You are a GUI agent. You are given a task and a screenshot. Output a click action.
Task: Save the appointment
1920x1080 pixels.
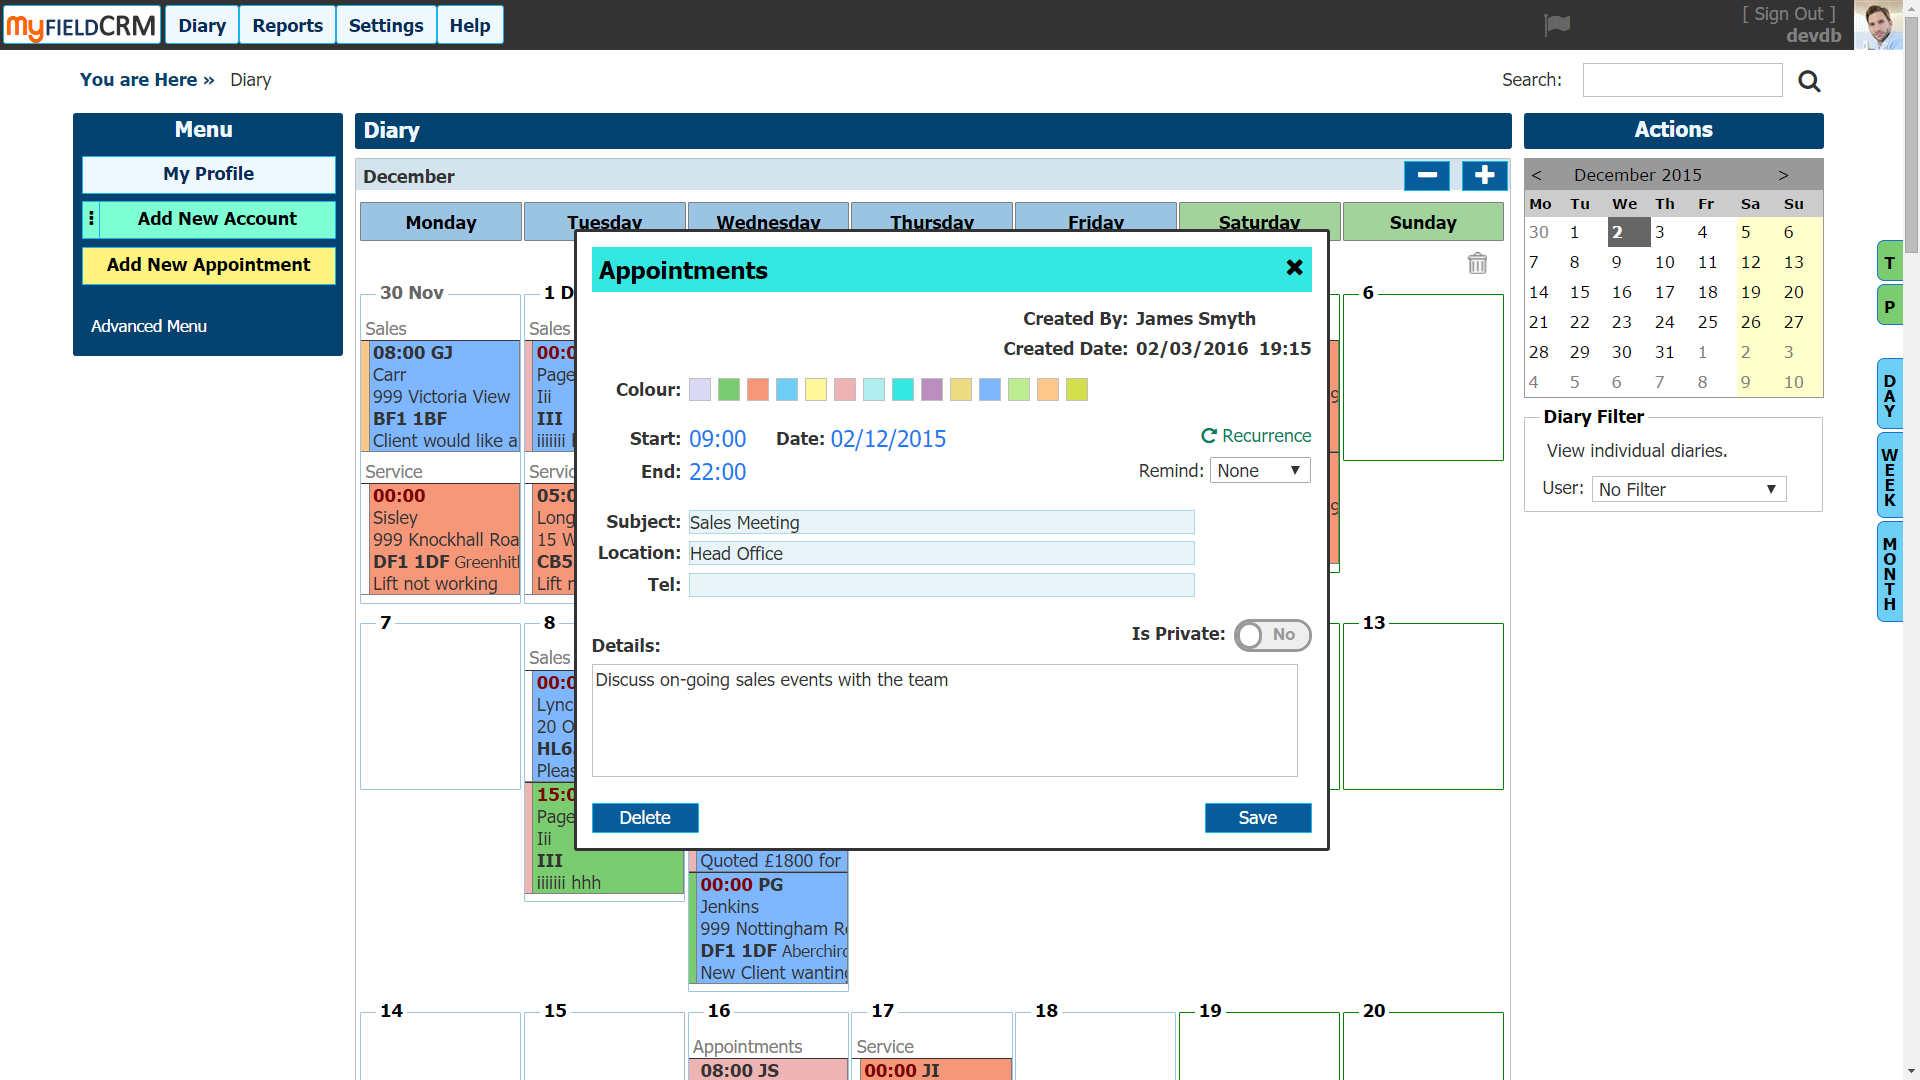[x=1257, y=818]
